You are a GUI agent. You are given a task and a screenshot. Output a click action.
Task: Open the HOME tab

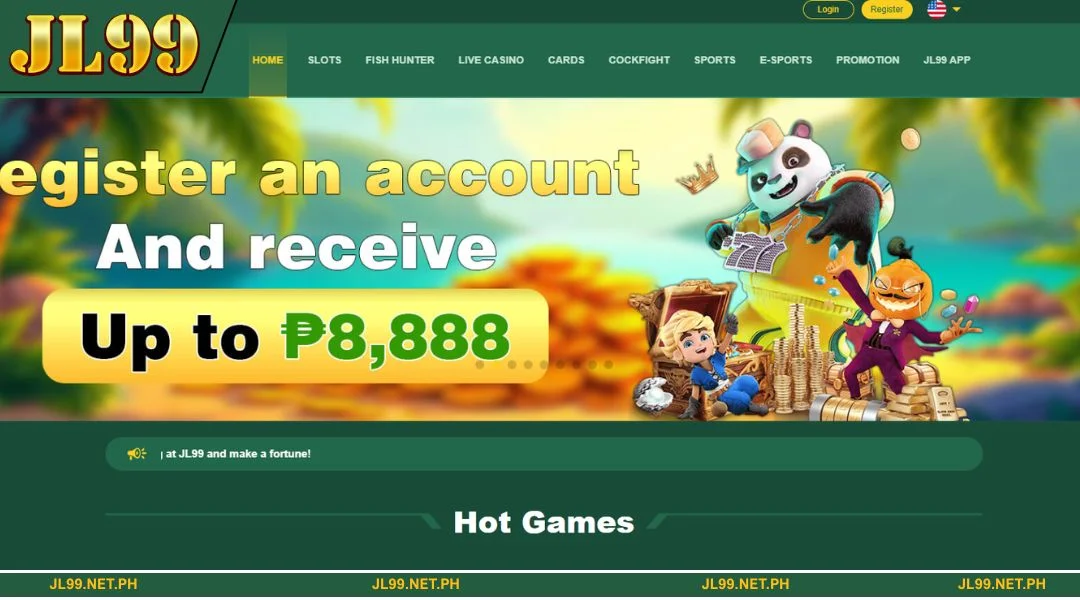coord(267,60)
